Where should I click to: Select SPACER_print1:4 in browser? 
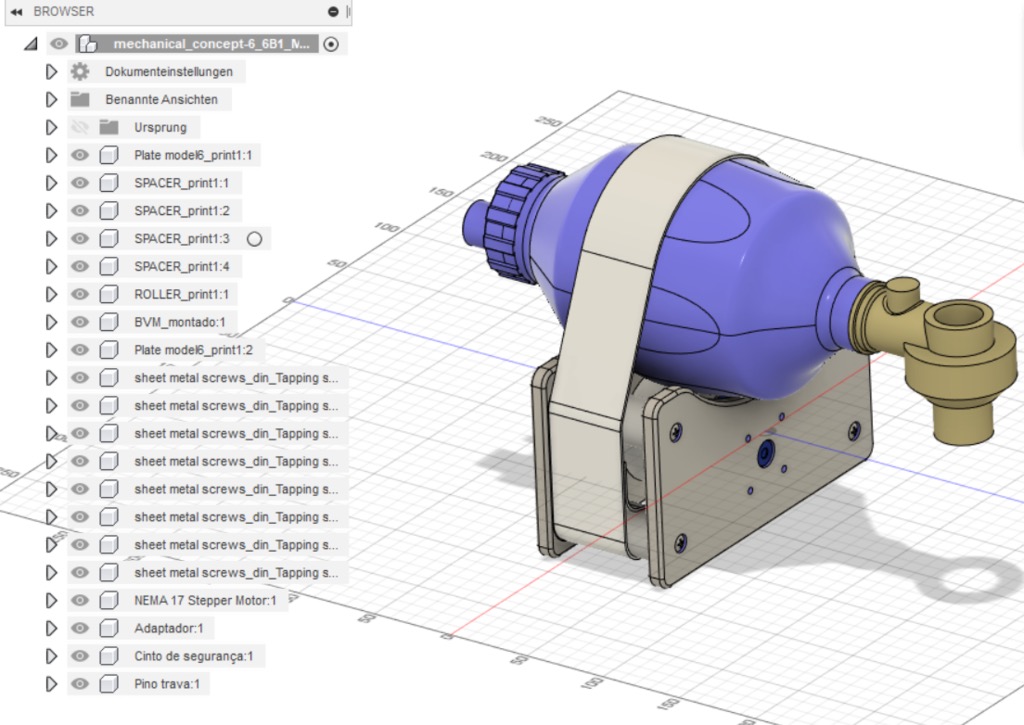pos(182,266)
